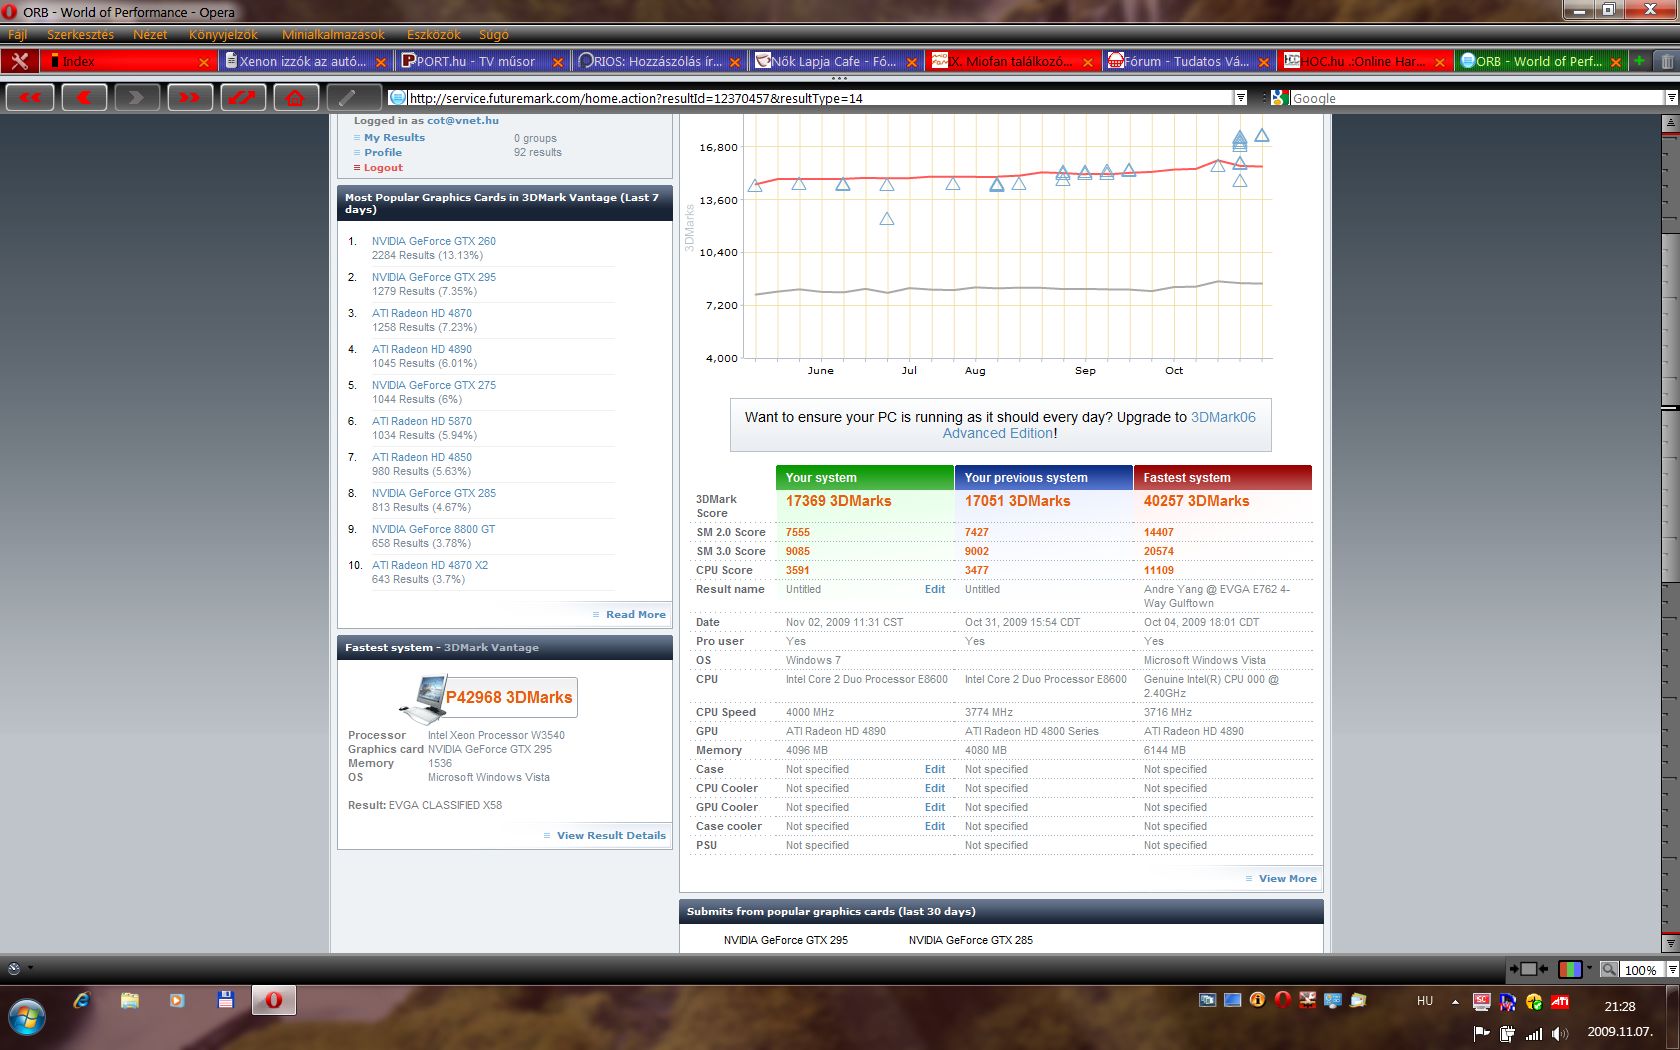The image size is (1680, 1050).
Task: Edit the Result name field
Action: point(934,589)
